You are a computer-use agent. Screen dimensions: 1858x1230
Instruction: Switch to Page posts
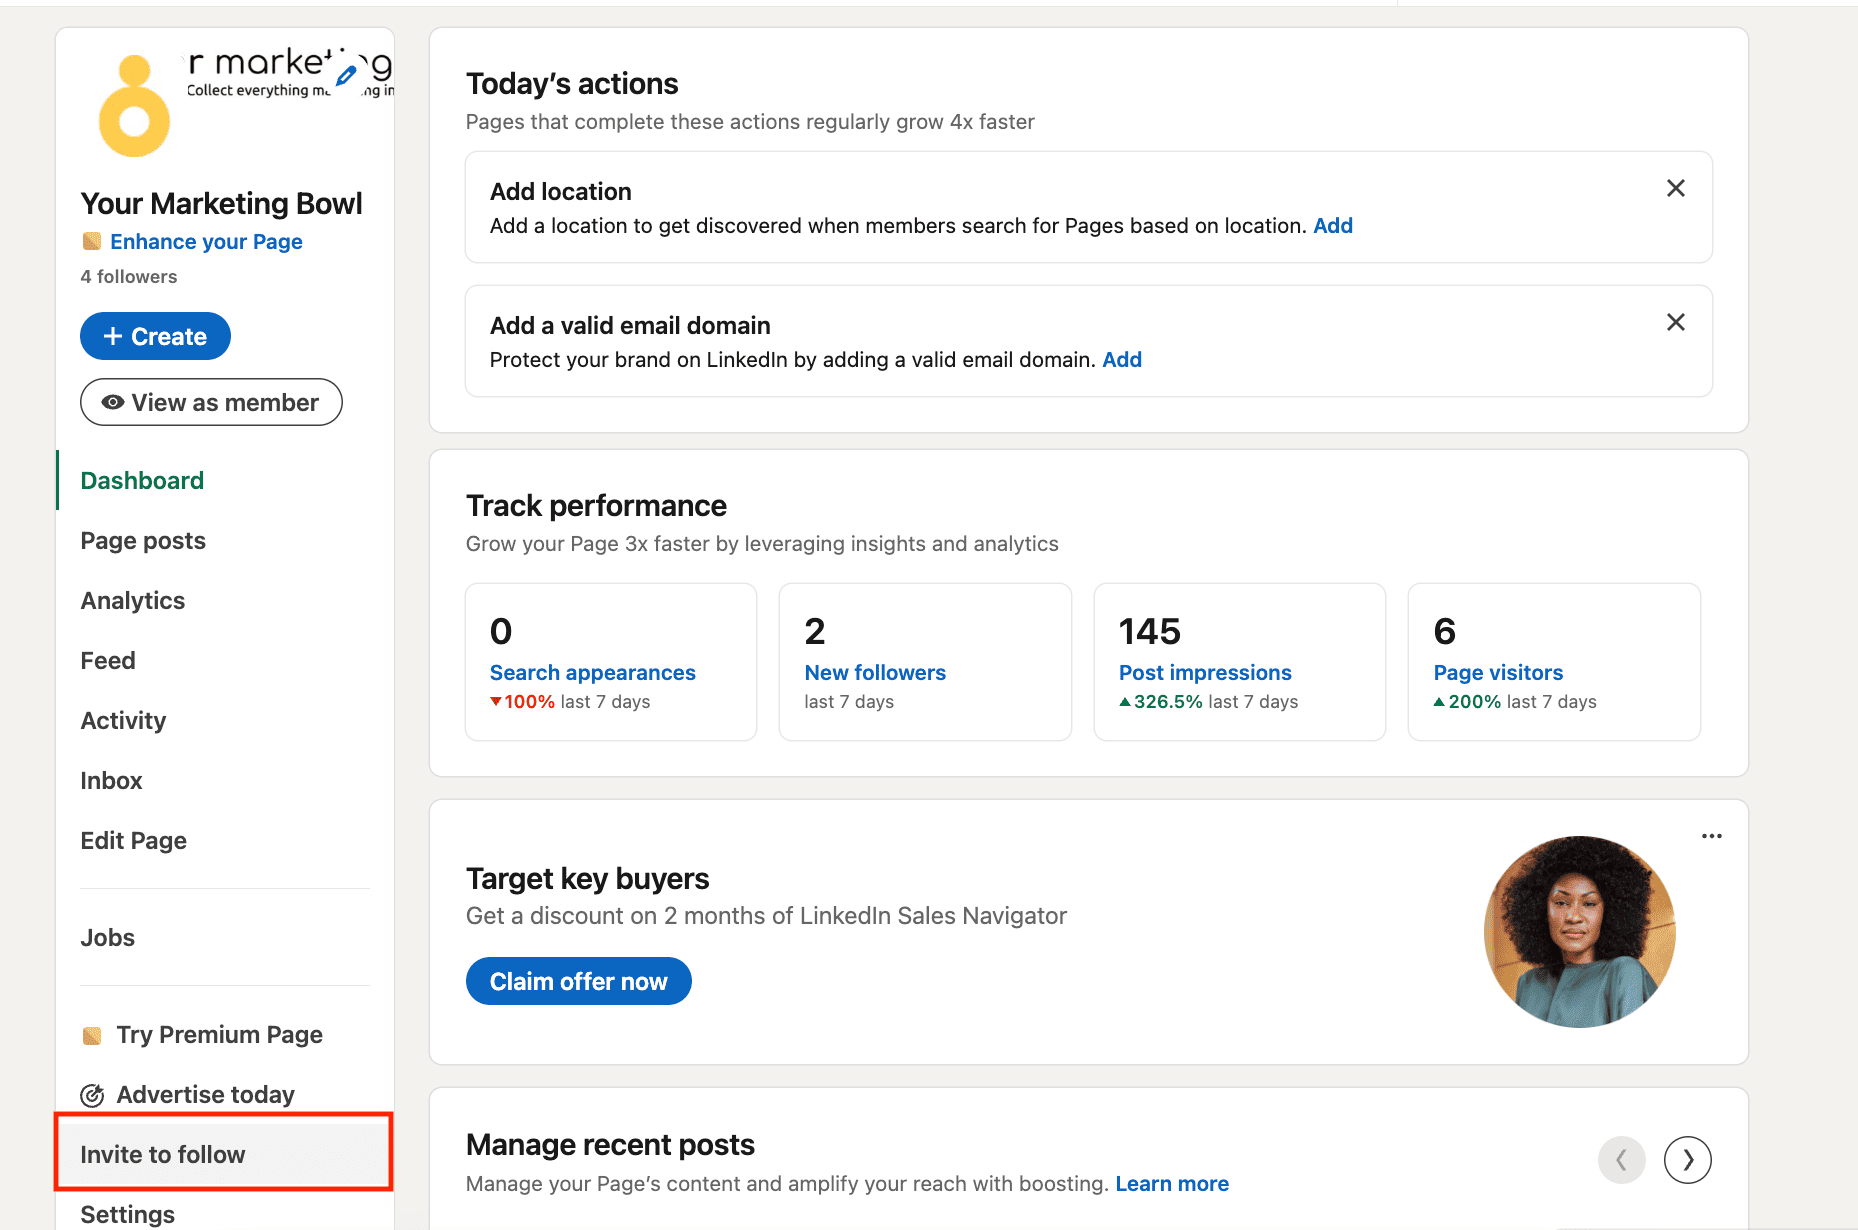click(x=143, y=540)
